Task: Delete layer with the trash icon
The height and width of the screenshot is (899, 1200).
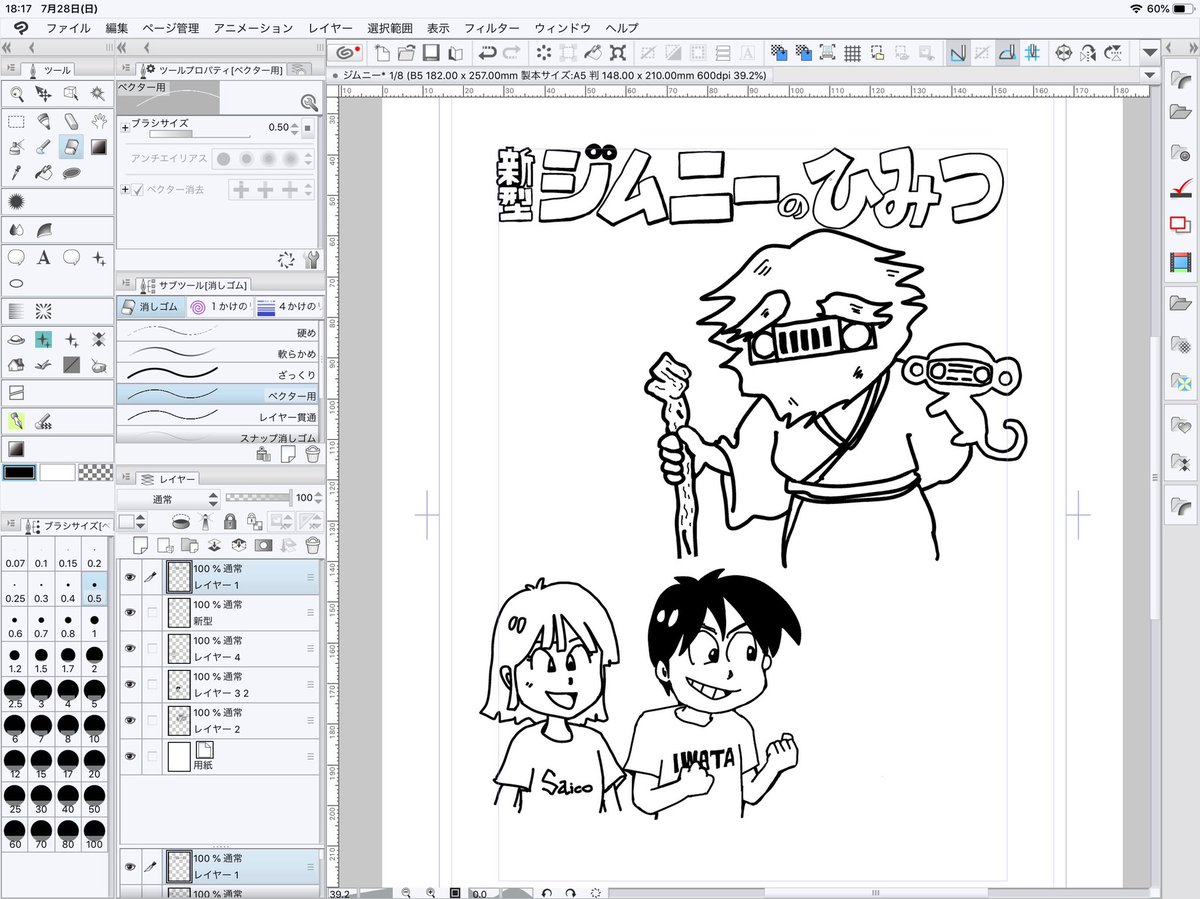Action: tap(312, 545)
